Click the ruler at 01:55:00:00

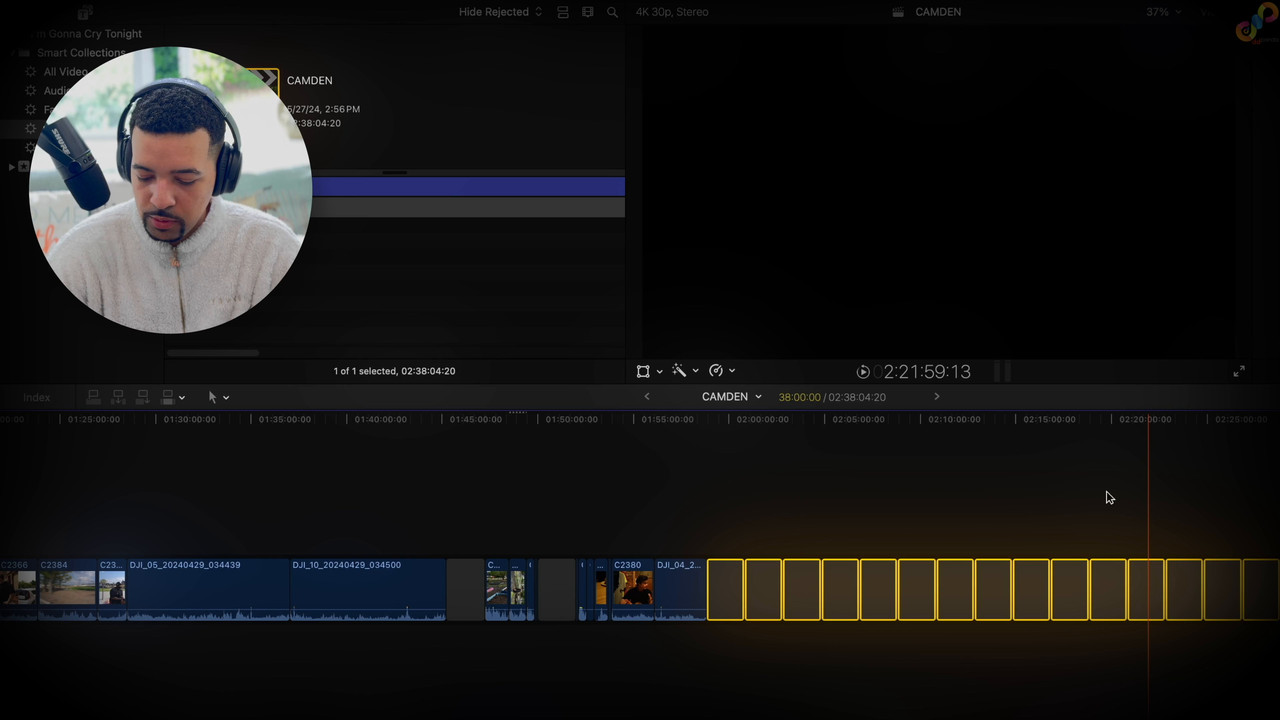[x=667, y=419]
